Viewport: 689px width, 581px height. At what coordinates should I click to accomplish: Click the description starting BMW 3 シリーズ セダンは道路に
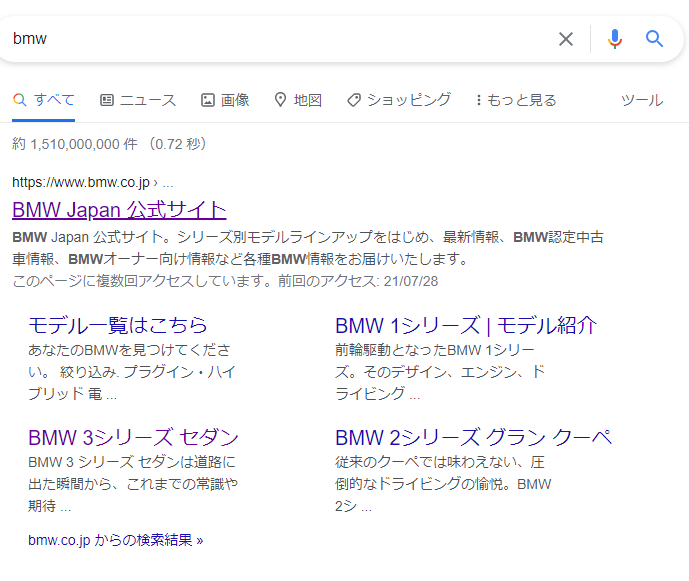coord(133,484)
